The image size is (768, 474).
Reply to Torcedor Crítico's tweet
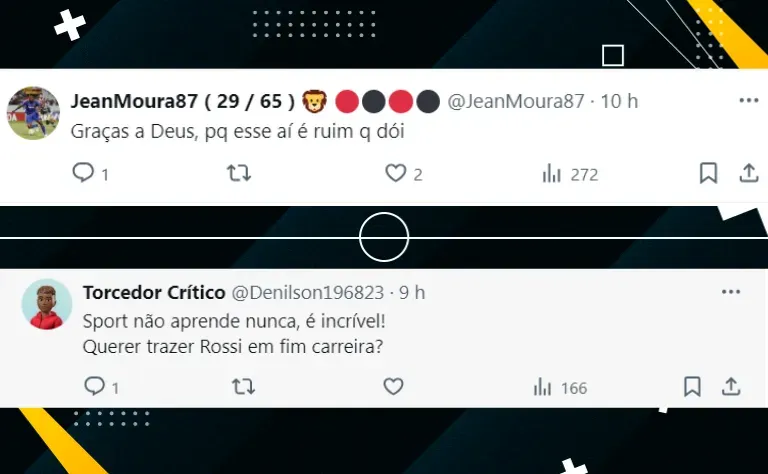[94, 386]
